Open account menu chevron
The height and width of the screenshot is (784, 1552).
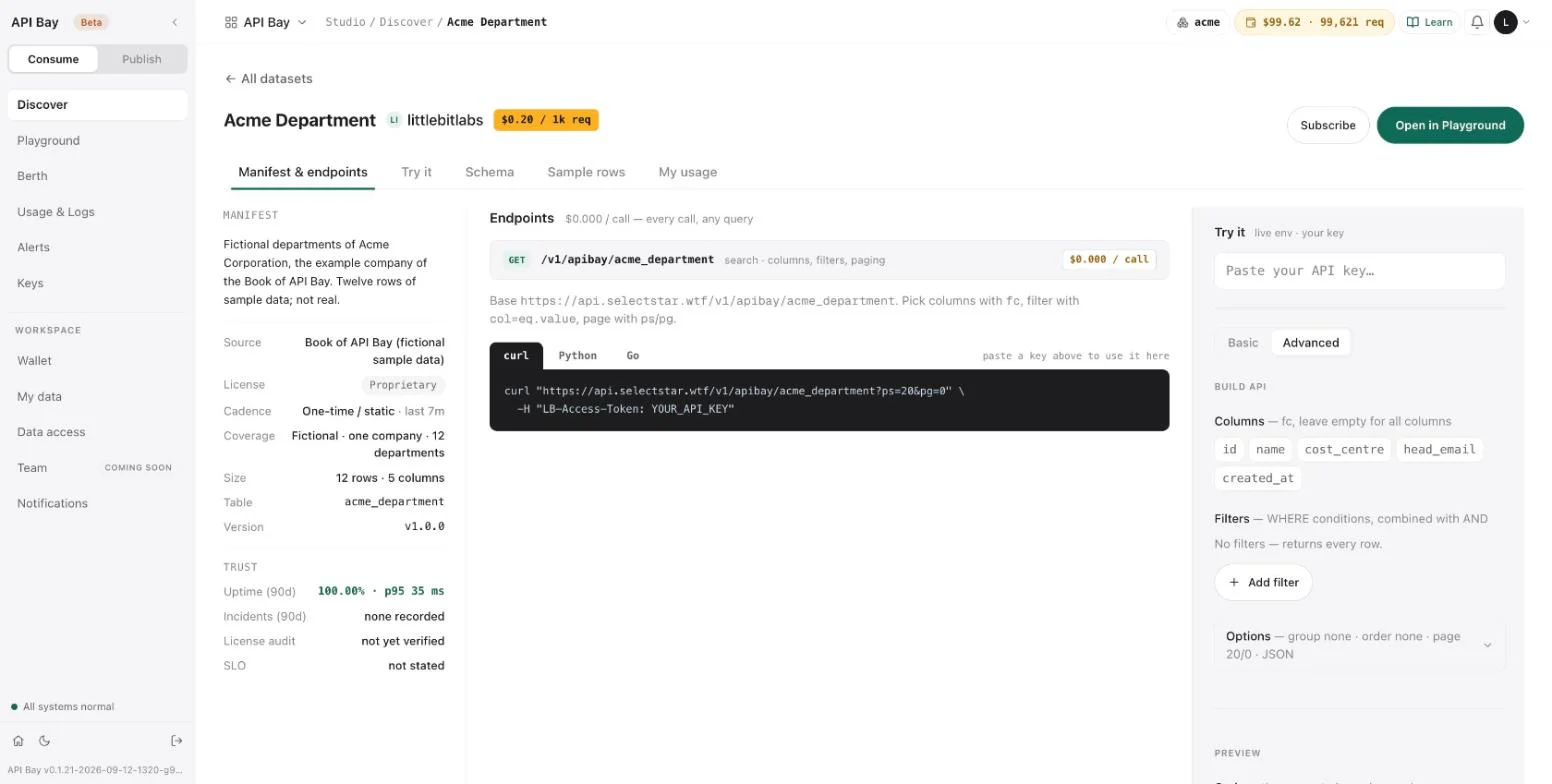tap(1526, 22)
